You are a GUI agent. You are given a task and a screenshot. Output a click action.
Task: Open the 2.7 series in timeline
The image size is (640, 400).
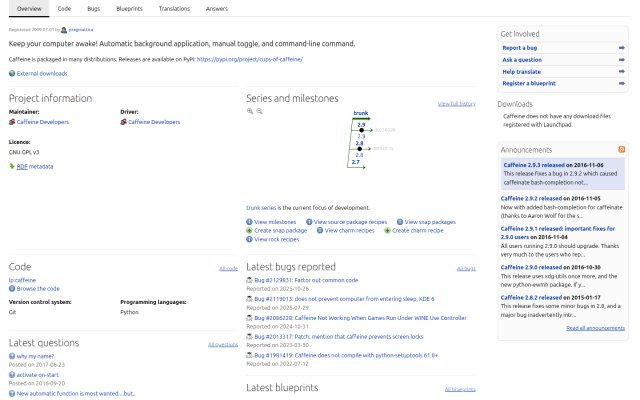(x=356, y=162)
